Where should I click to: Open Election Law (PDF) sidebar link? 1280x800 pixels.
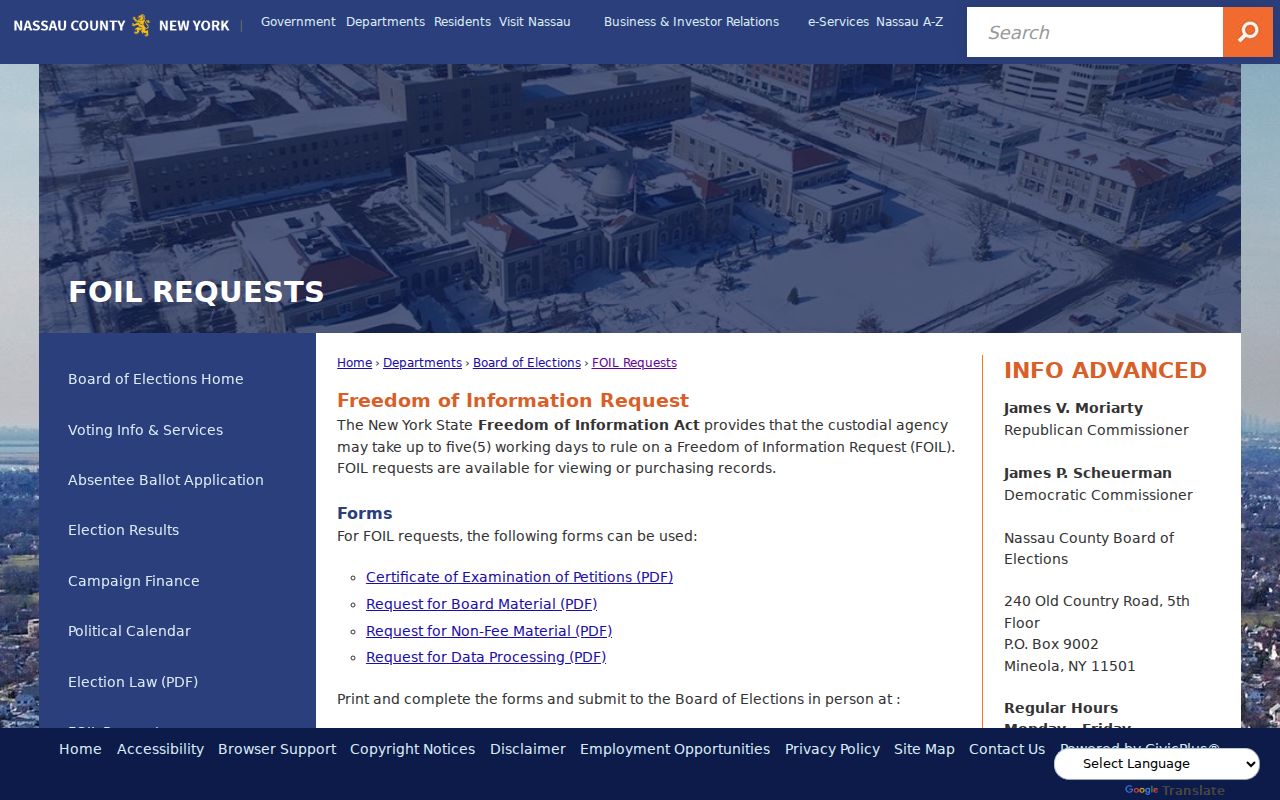(133, 682)
